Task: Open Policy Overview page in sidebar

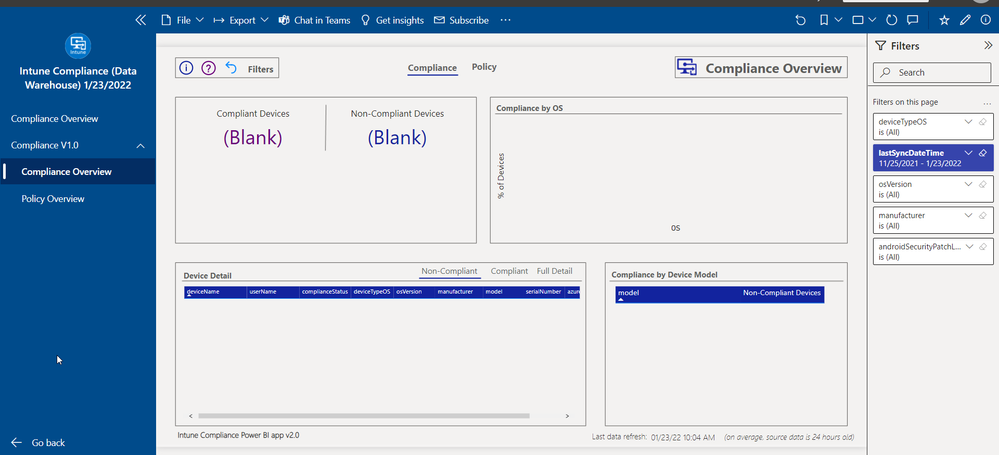Action: coord(53,199)
